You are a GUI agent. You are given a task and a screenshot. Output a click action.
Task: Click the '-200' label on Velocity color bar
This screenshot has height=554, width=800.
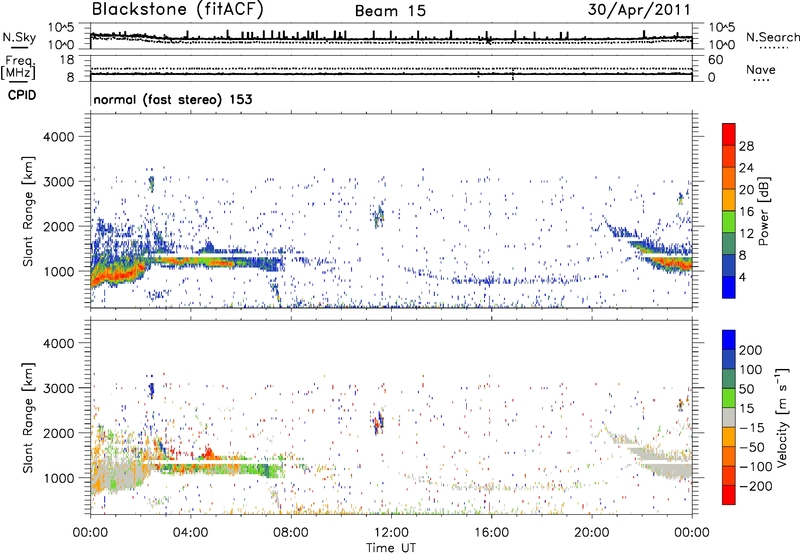[x=755, y=487]
